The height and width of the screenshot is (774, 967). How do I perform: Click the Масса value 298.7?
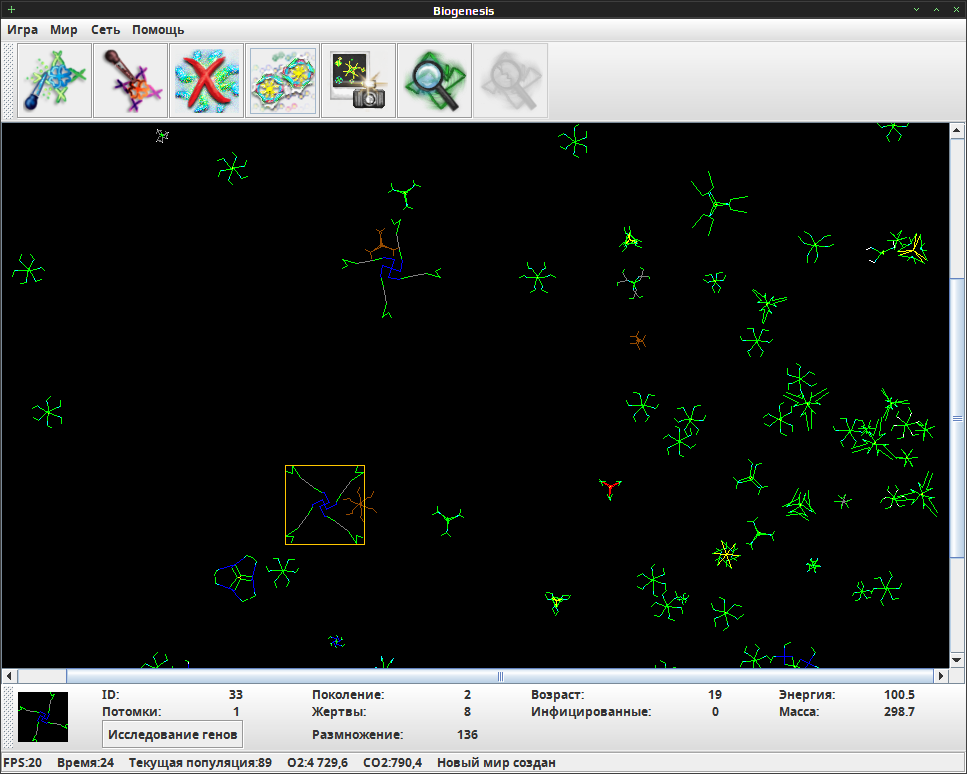click(899, 712)
